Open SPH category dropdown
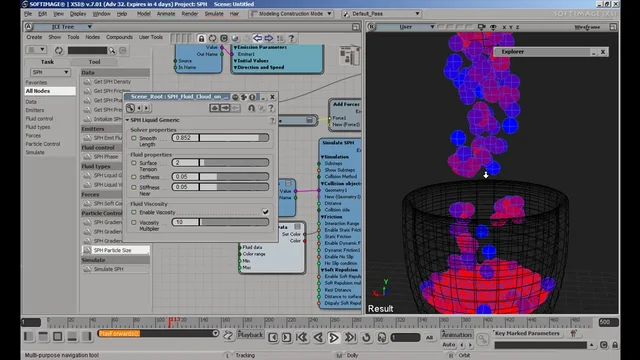Screen dimensions: 640x360 pos(50,72)
